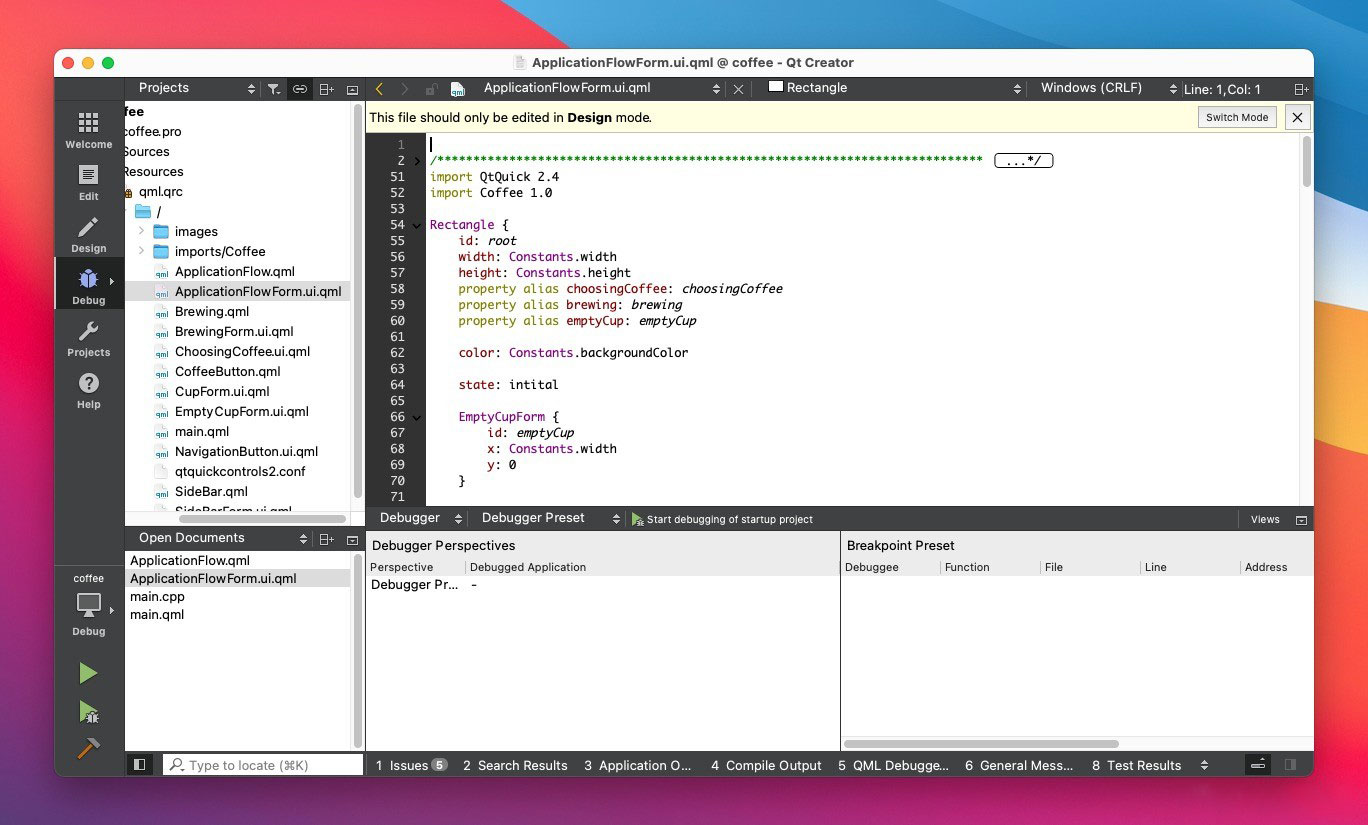The image size is (1368, 825).
Task: Toggle synchronize with editor link icon
Action: [x=299, y=89]
